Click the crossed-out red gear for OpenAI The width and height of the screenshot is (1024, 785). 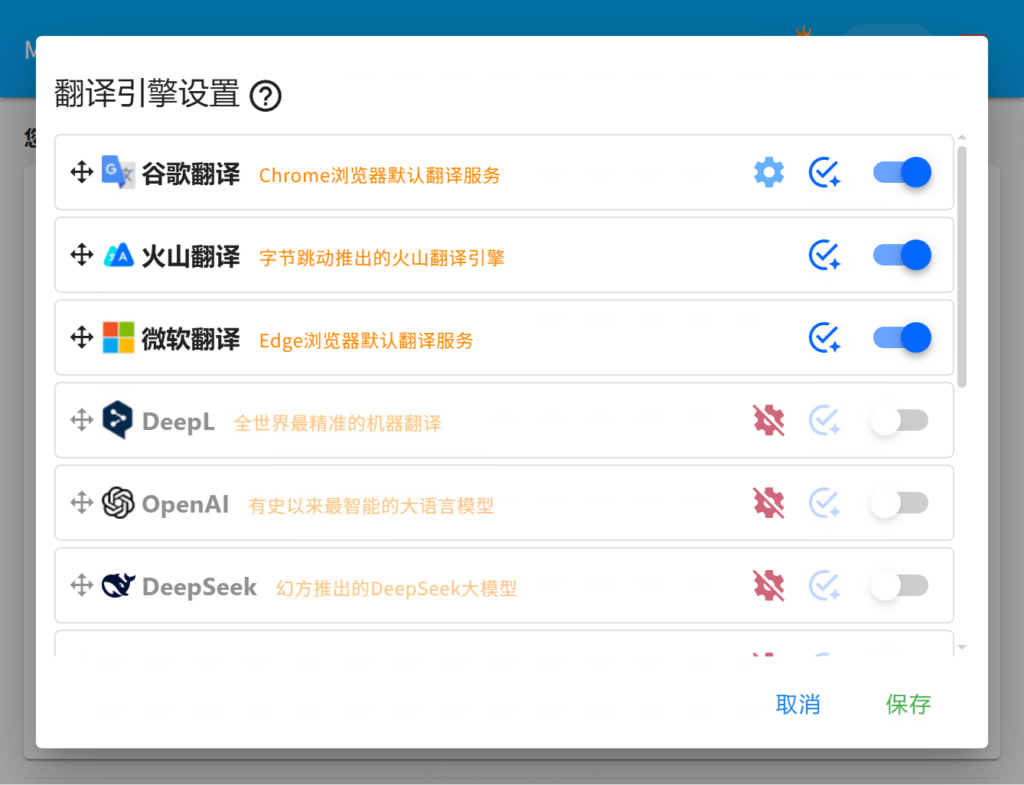tap(769, 503)
